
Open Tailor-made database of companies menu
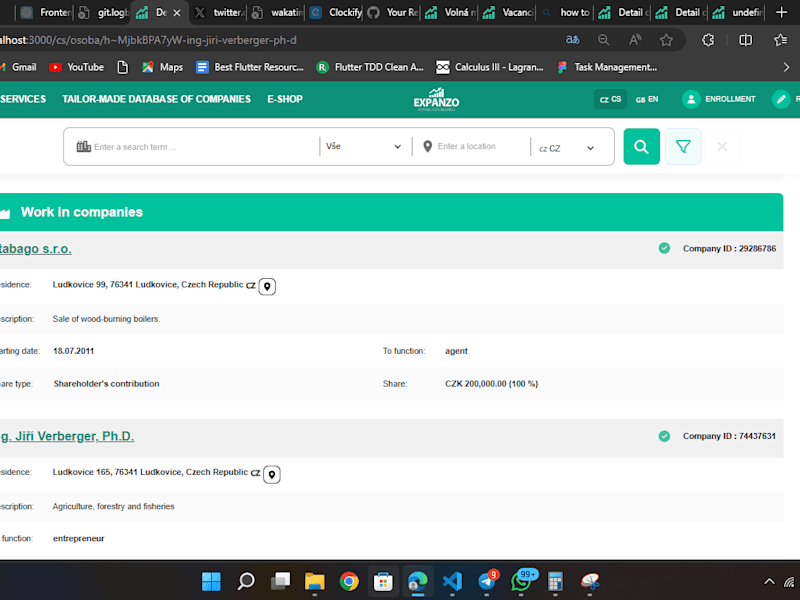point(156,99)
